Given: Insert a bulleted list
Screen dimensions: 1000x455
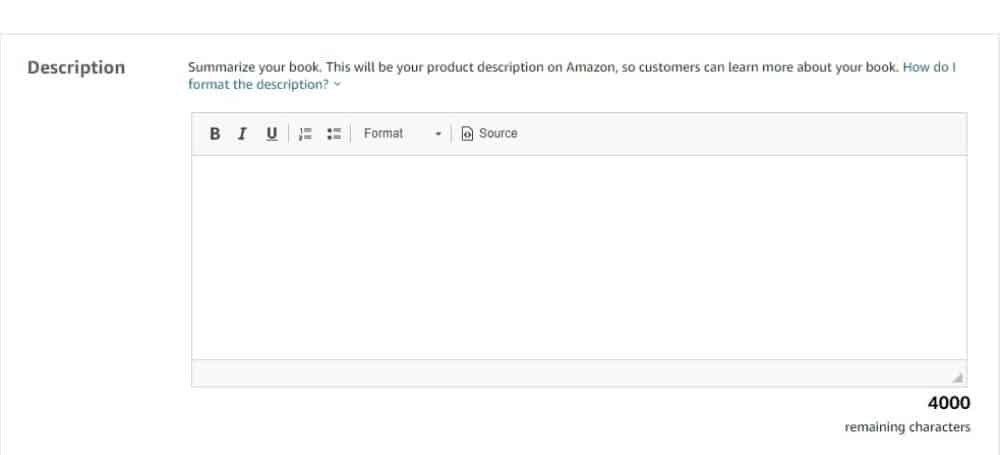Looking at the screenshot, I should point(334,133).
